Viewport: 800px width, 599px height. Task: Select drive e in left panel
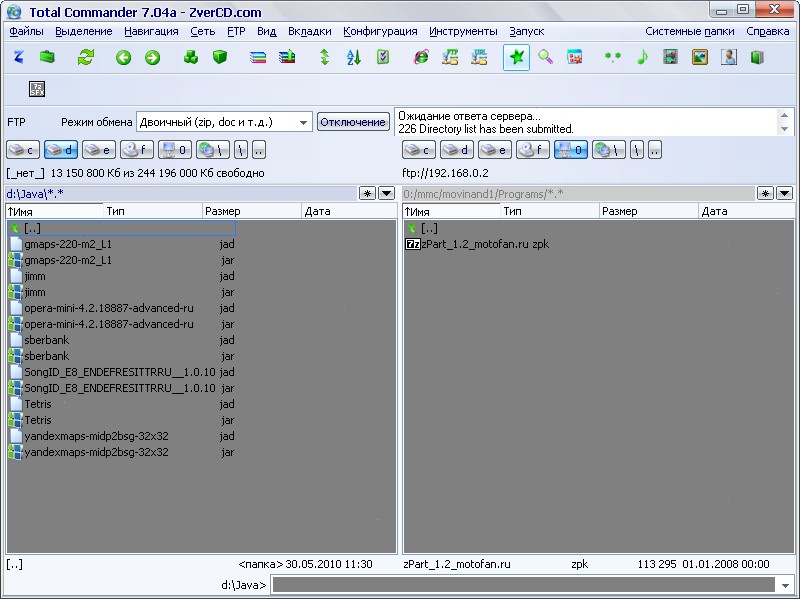point(99,150)
